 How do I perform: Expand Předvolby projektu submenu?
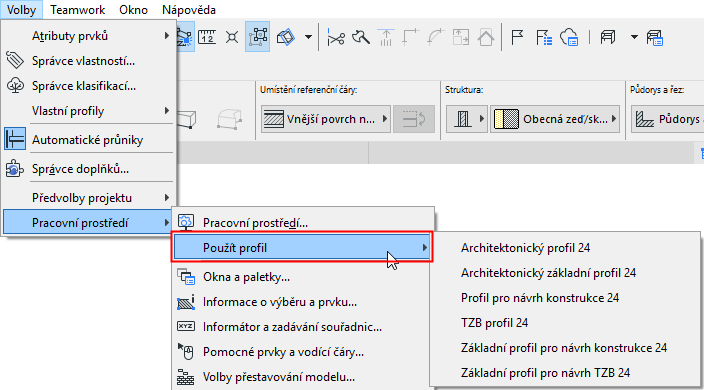[88, 197]
